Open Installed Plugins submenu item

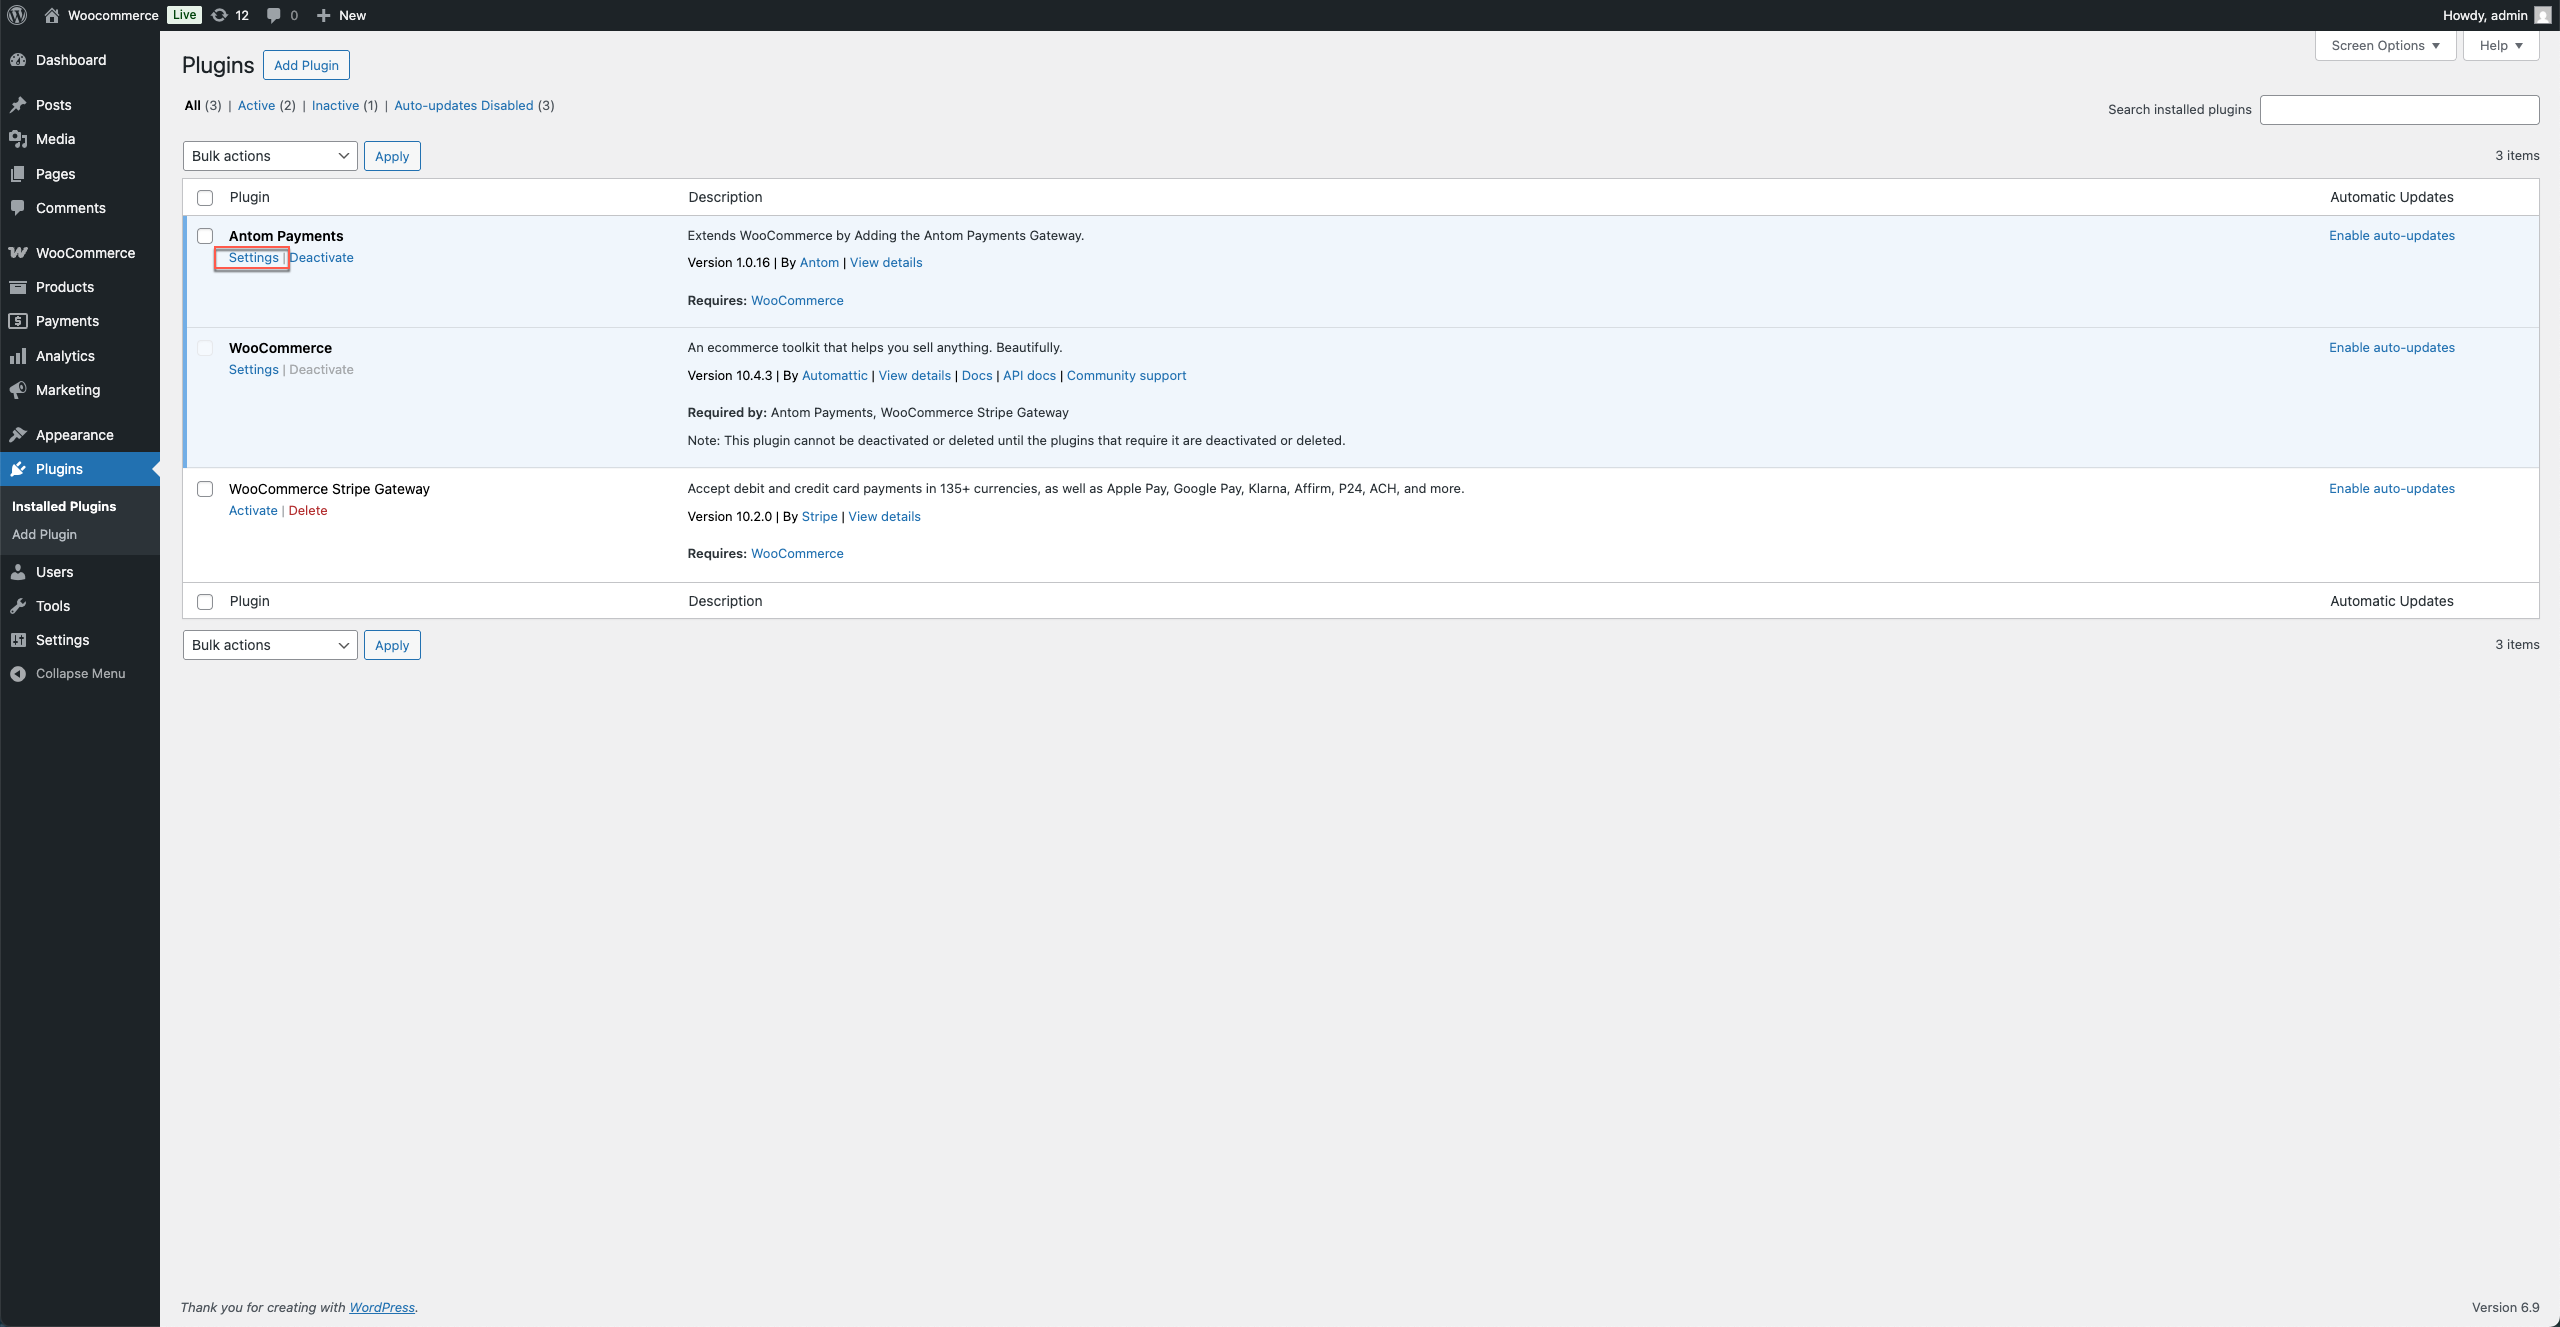click(x=64, y=506)
